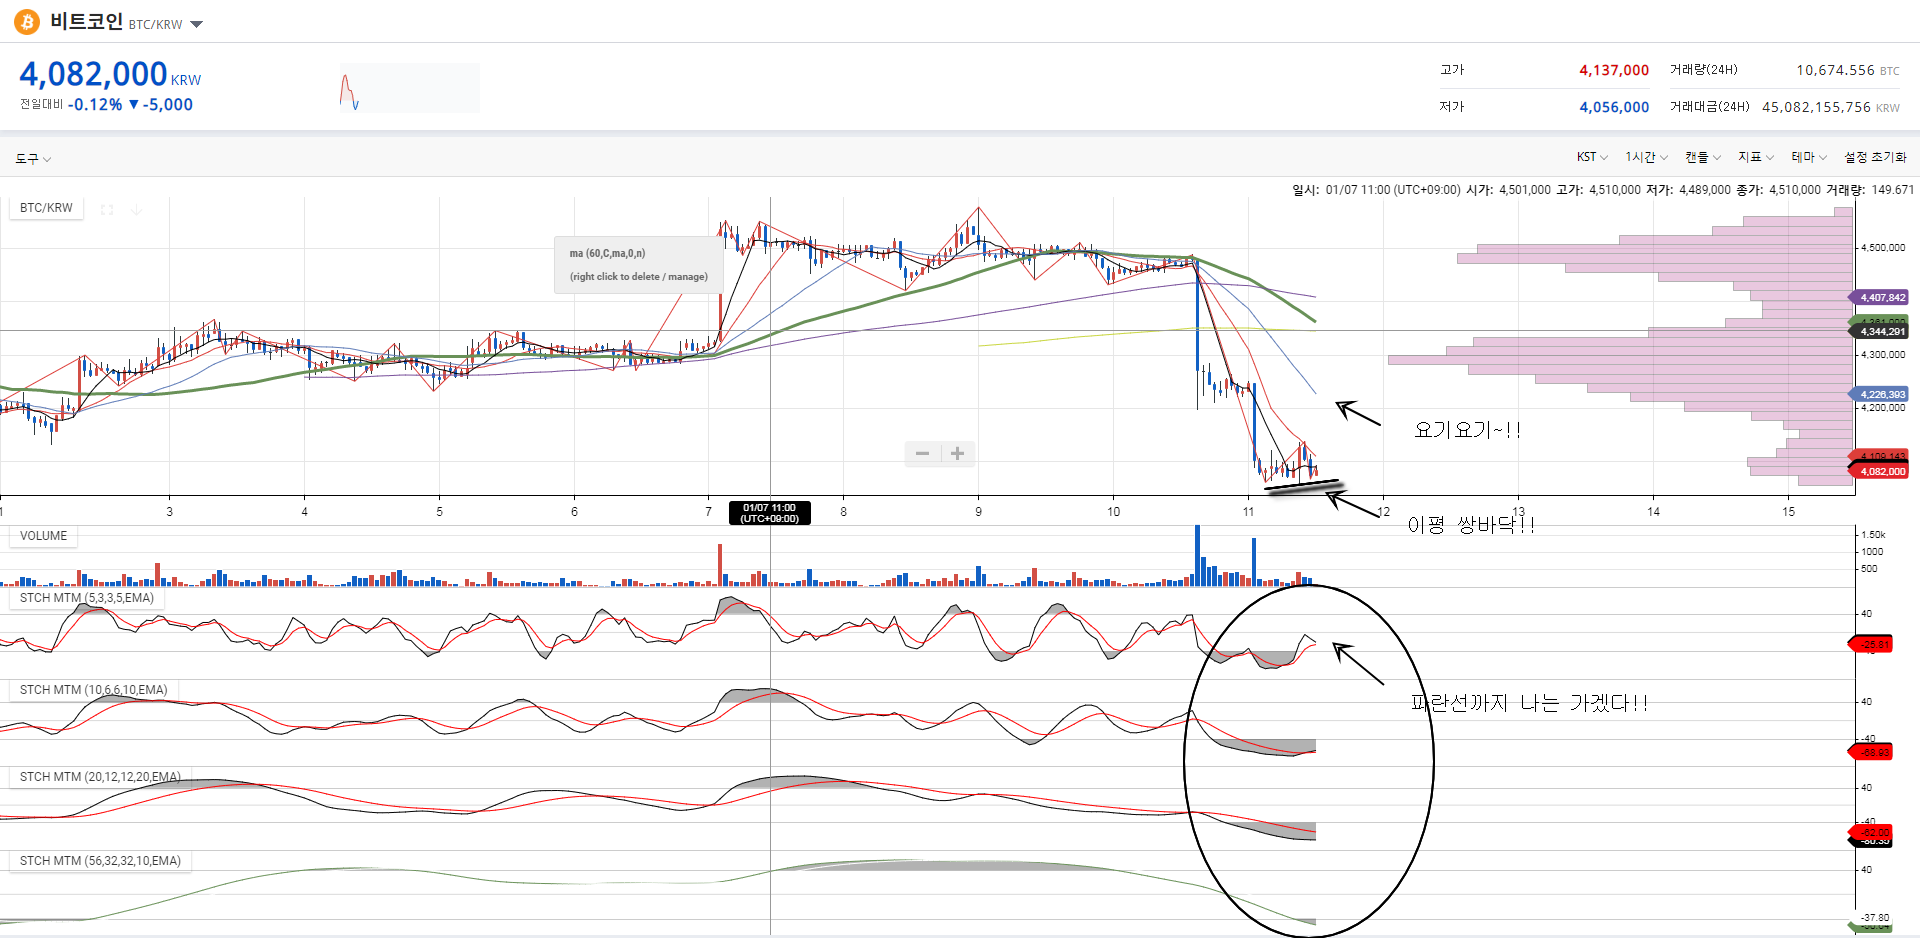The height and width of the screenshot is (938, 1920).
Task: Select the STCH MTM (5,3,3,5,EMA) indicator label
Action: [87, 598]
